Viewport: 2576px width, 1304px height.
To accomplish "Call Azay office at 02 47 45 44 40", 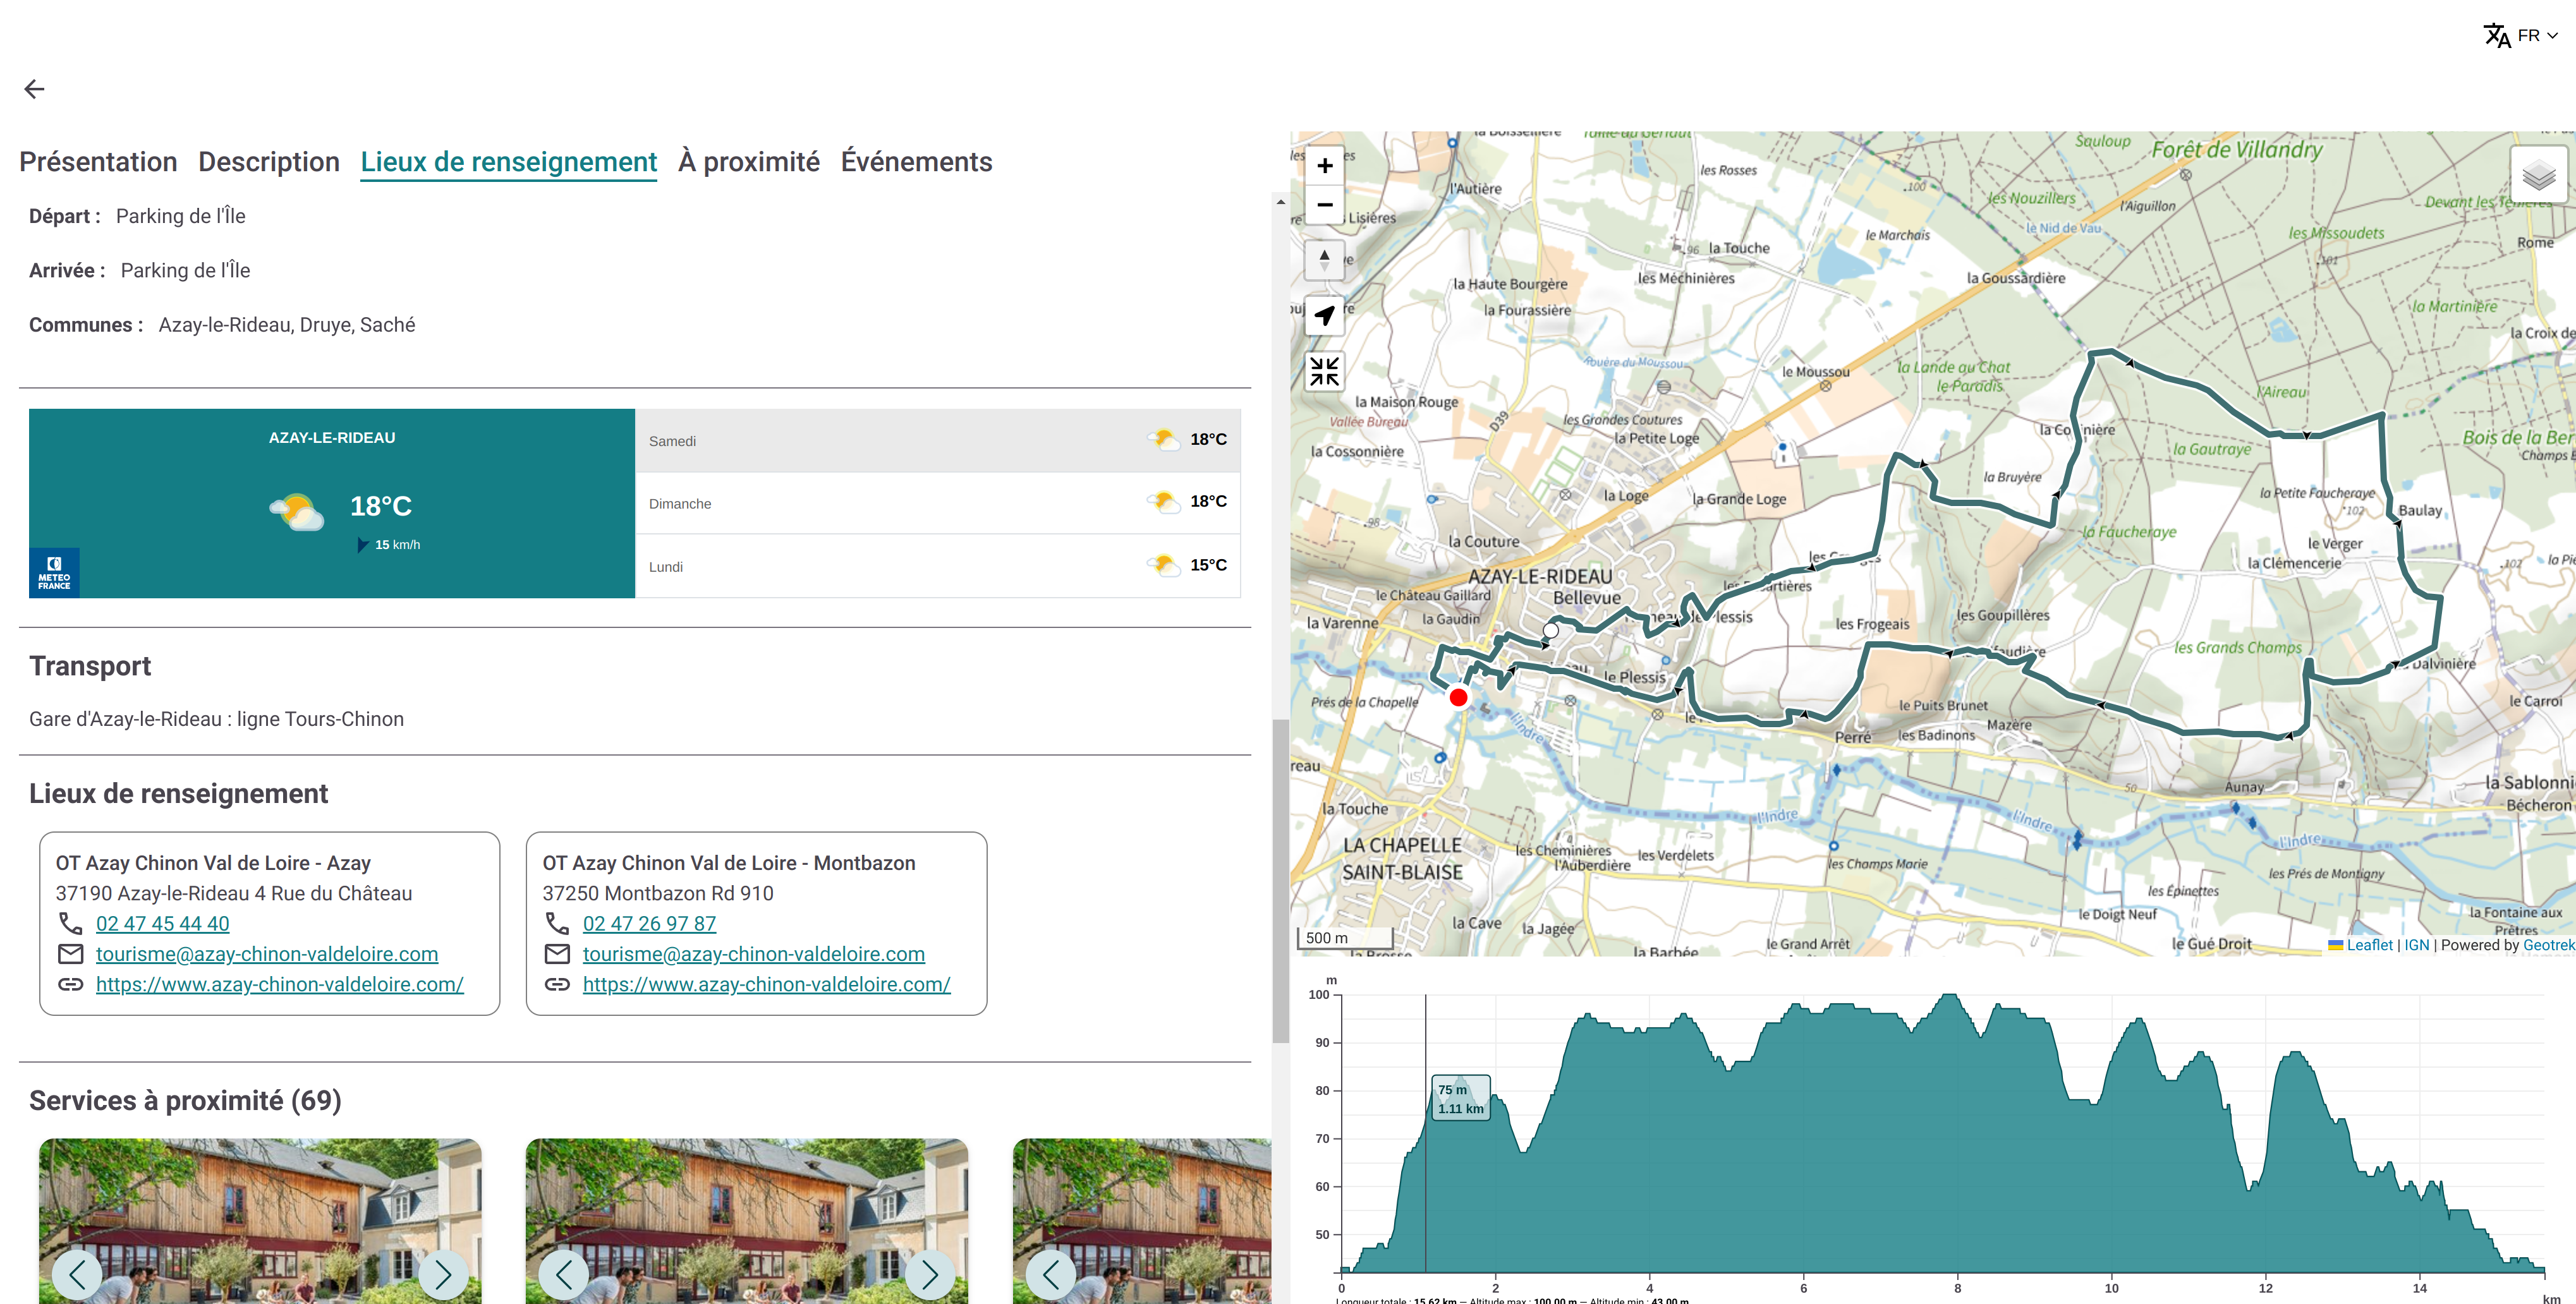I will click(163, 924).
